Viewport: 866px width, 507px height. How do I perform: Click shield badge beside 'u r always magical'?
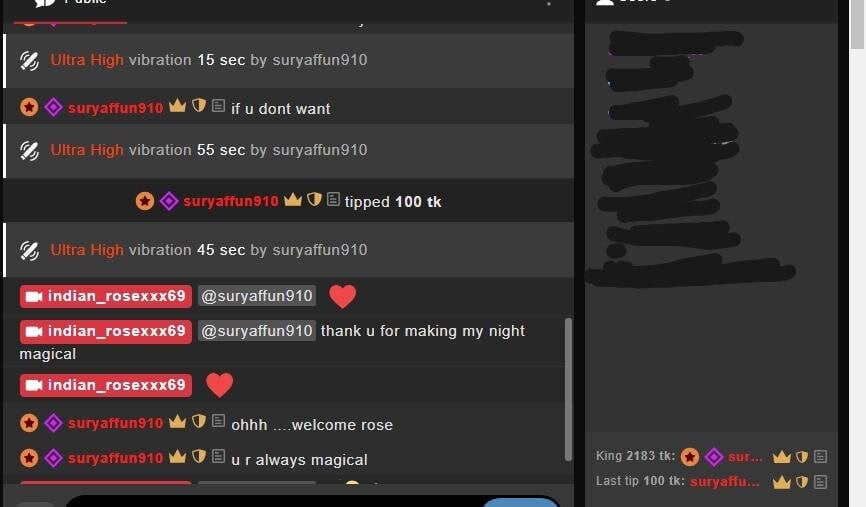click(x=199, y=457)
